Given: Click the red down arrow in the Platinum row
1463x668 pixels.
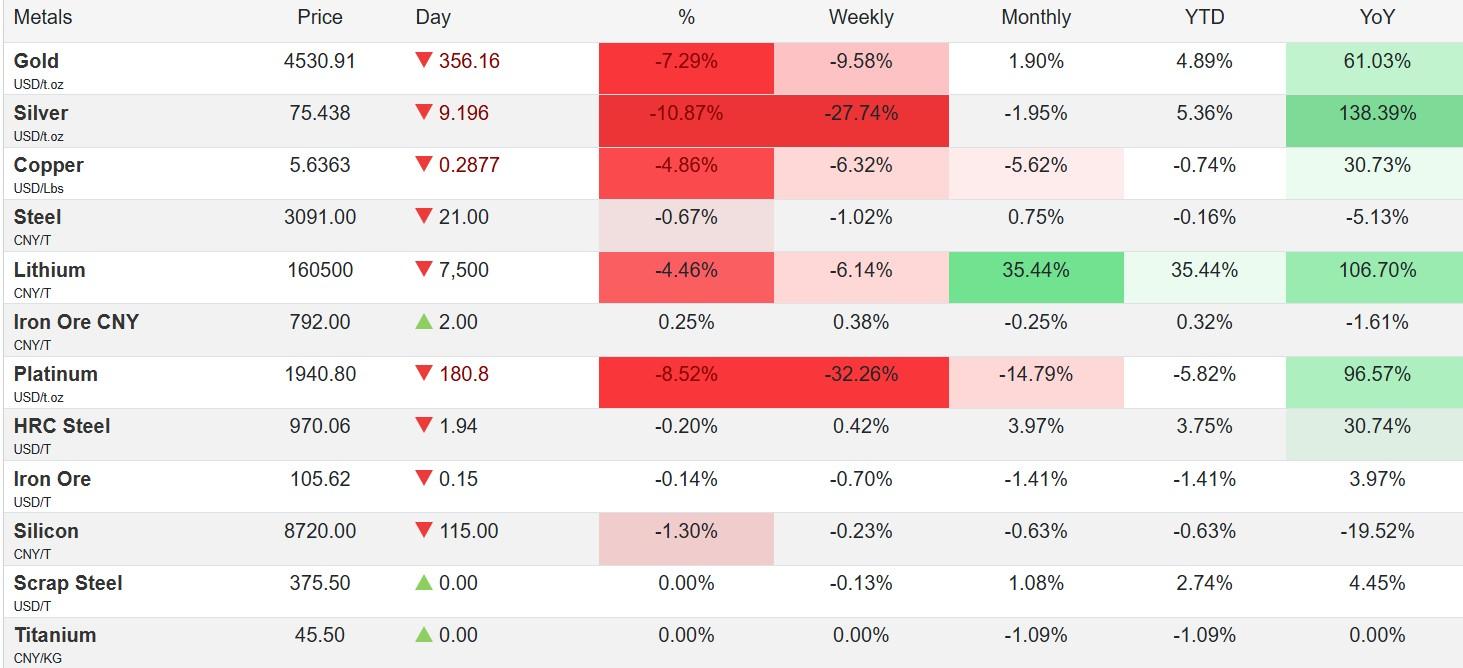Looking at the screenshot, I should click(x=423, y=374).
